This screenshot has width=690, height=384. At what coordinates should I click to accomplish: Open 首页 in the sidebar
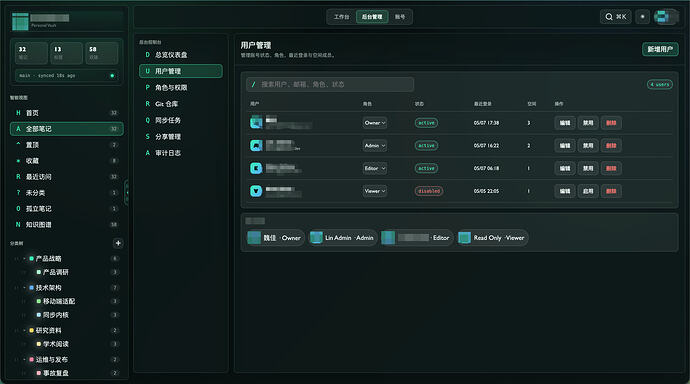point(66,113)
